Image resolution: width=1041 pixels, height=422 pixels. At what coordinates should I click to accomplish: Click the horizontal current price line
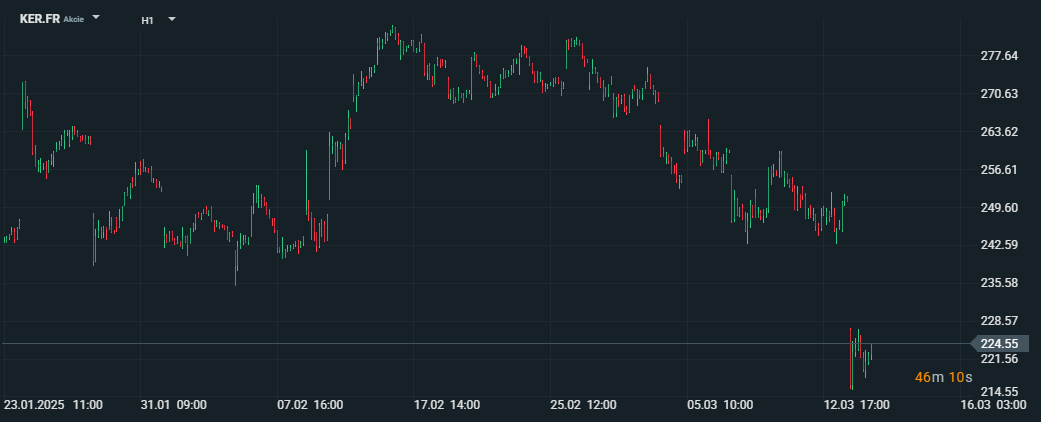click(486, 344)
